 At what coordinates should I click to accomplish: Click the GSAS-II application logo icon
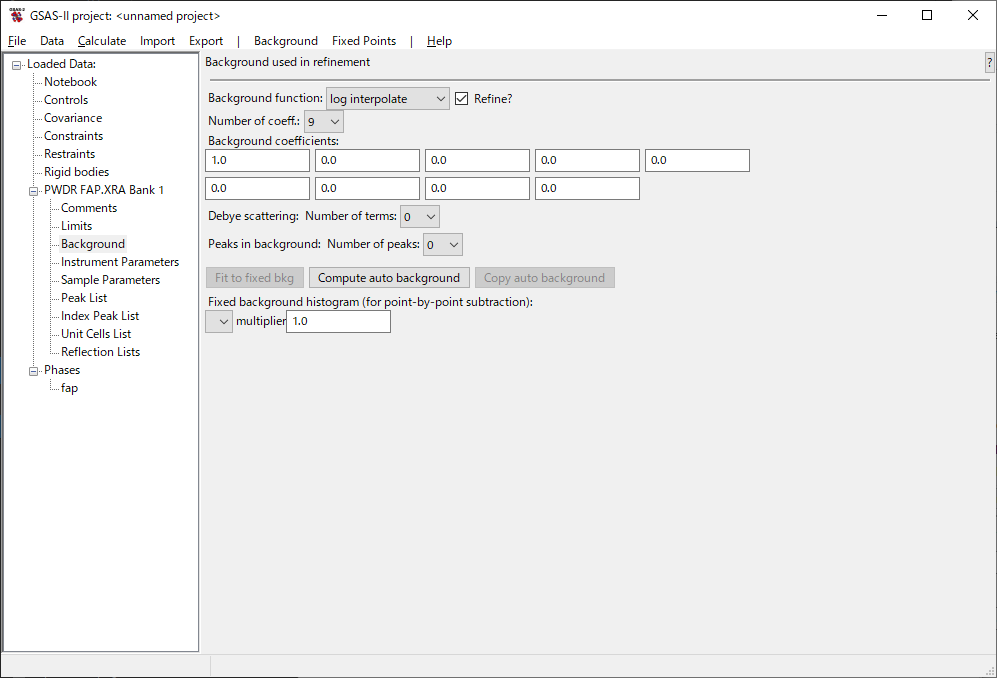pyautogui.click(x=16, y=16)
